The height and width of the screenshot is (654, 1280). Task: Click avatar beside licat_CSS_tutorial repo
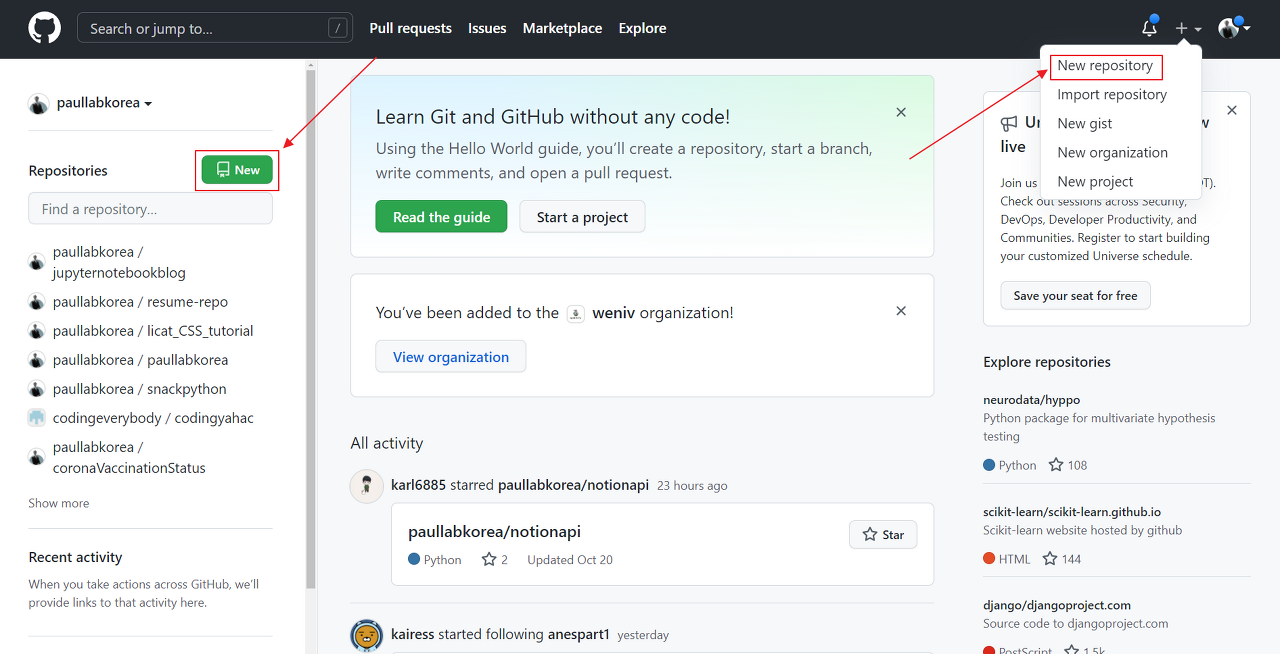[x=37, y=331]
